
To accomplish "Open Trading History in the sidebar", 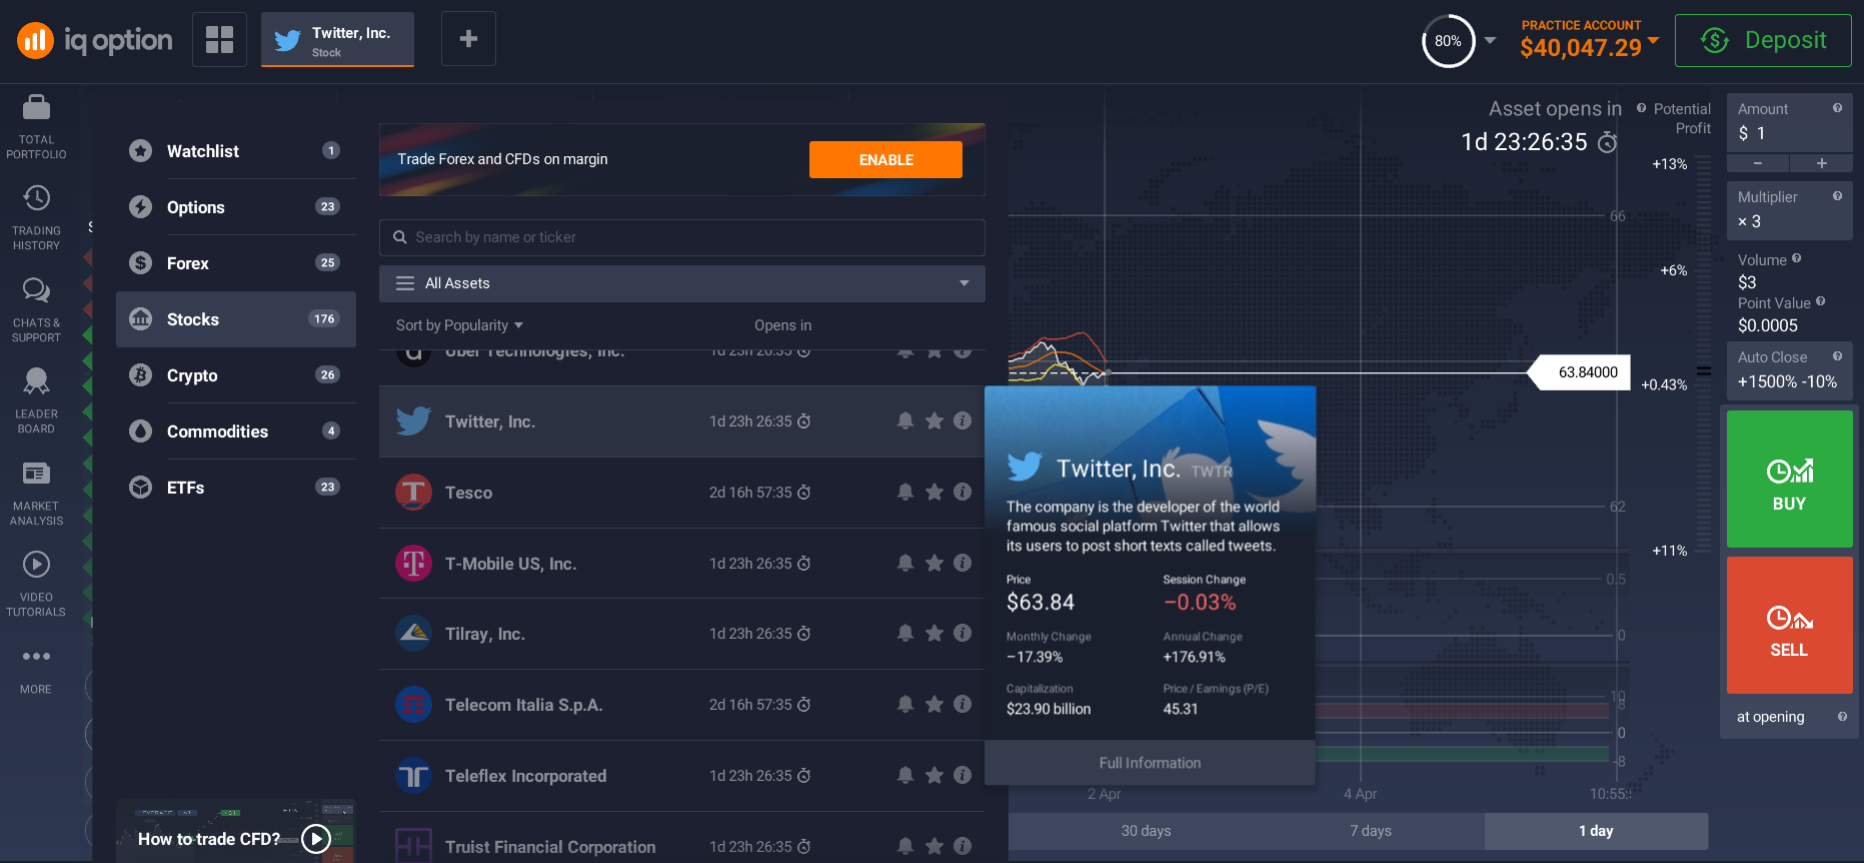I will point(36,199).
